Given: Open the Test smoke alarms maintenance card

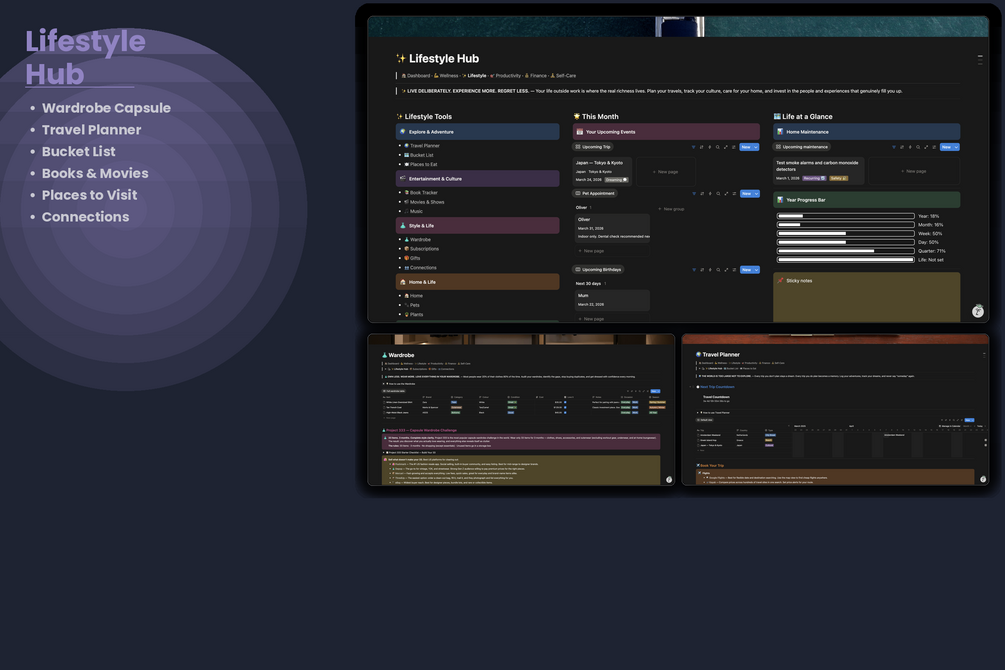Looking at the screenshot, I should tap(818, 171).
